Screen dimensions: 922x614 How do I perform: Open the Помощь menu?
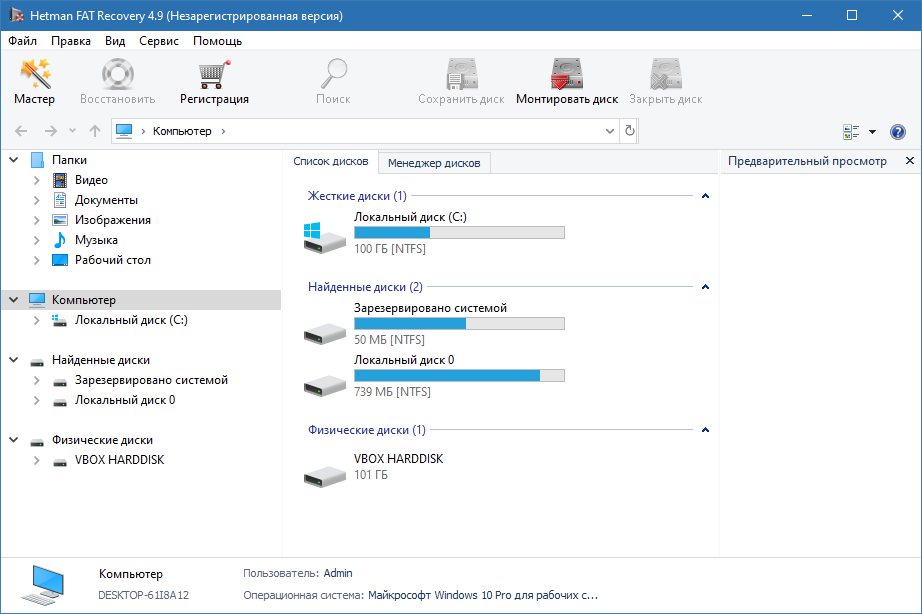pyautogui.click(x=218, y=41)
